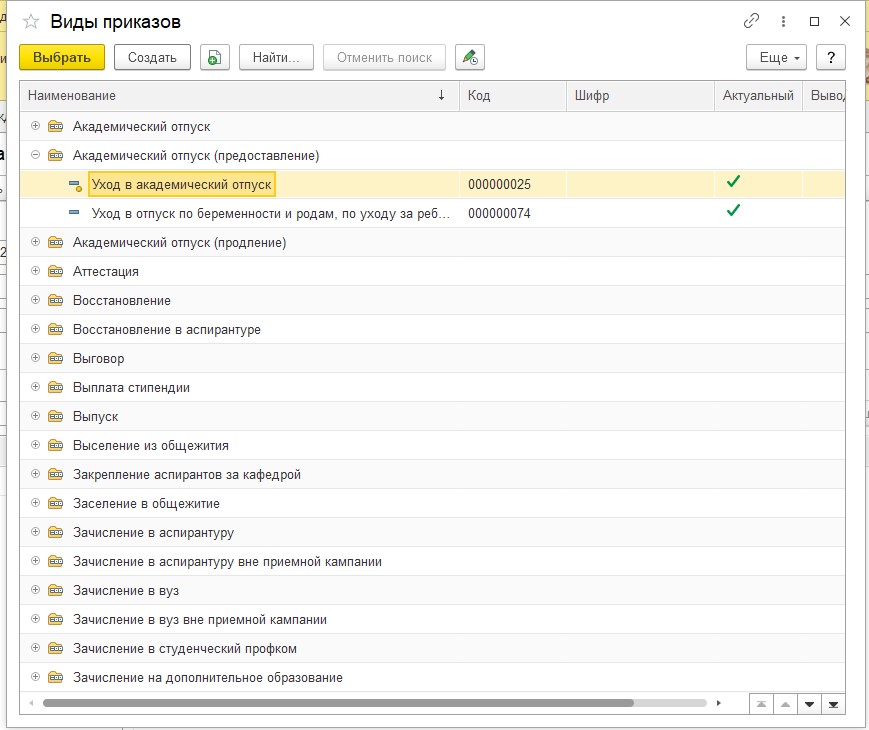Click item icon of Уход в отпуск по беременности
Viewport: 869px width, 730px height.
point(74,212)
